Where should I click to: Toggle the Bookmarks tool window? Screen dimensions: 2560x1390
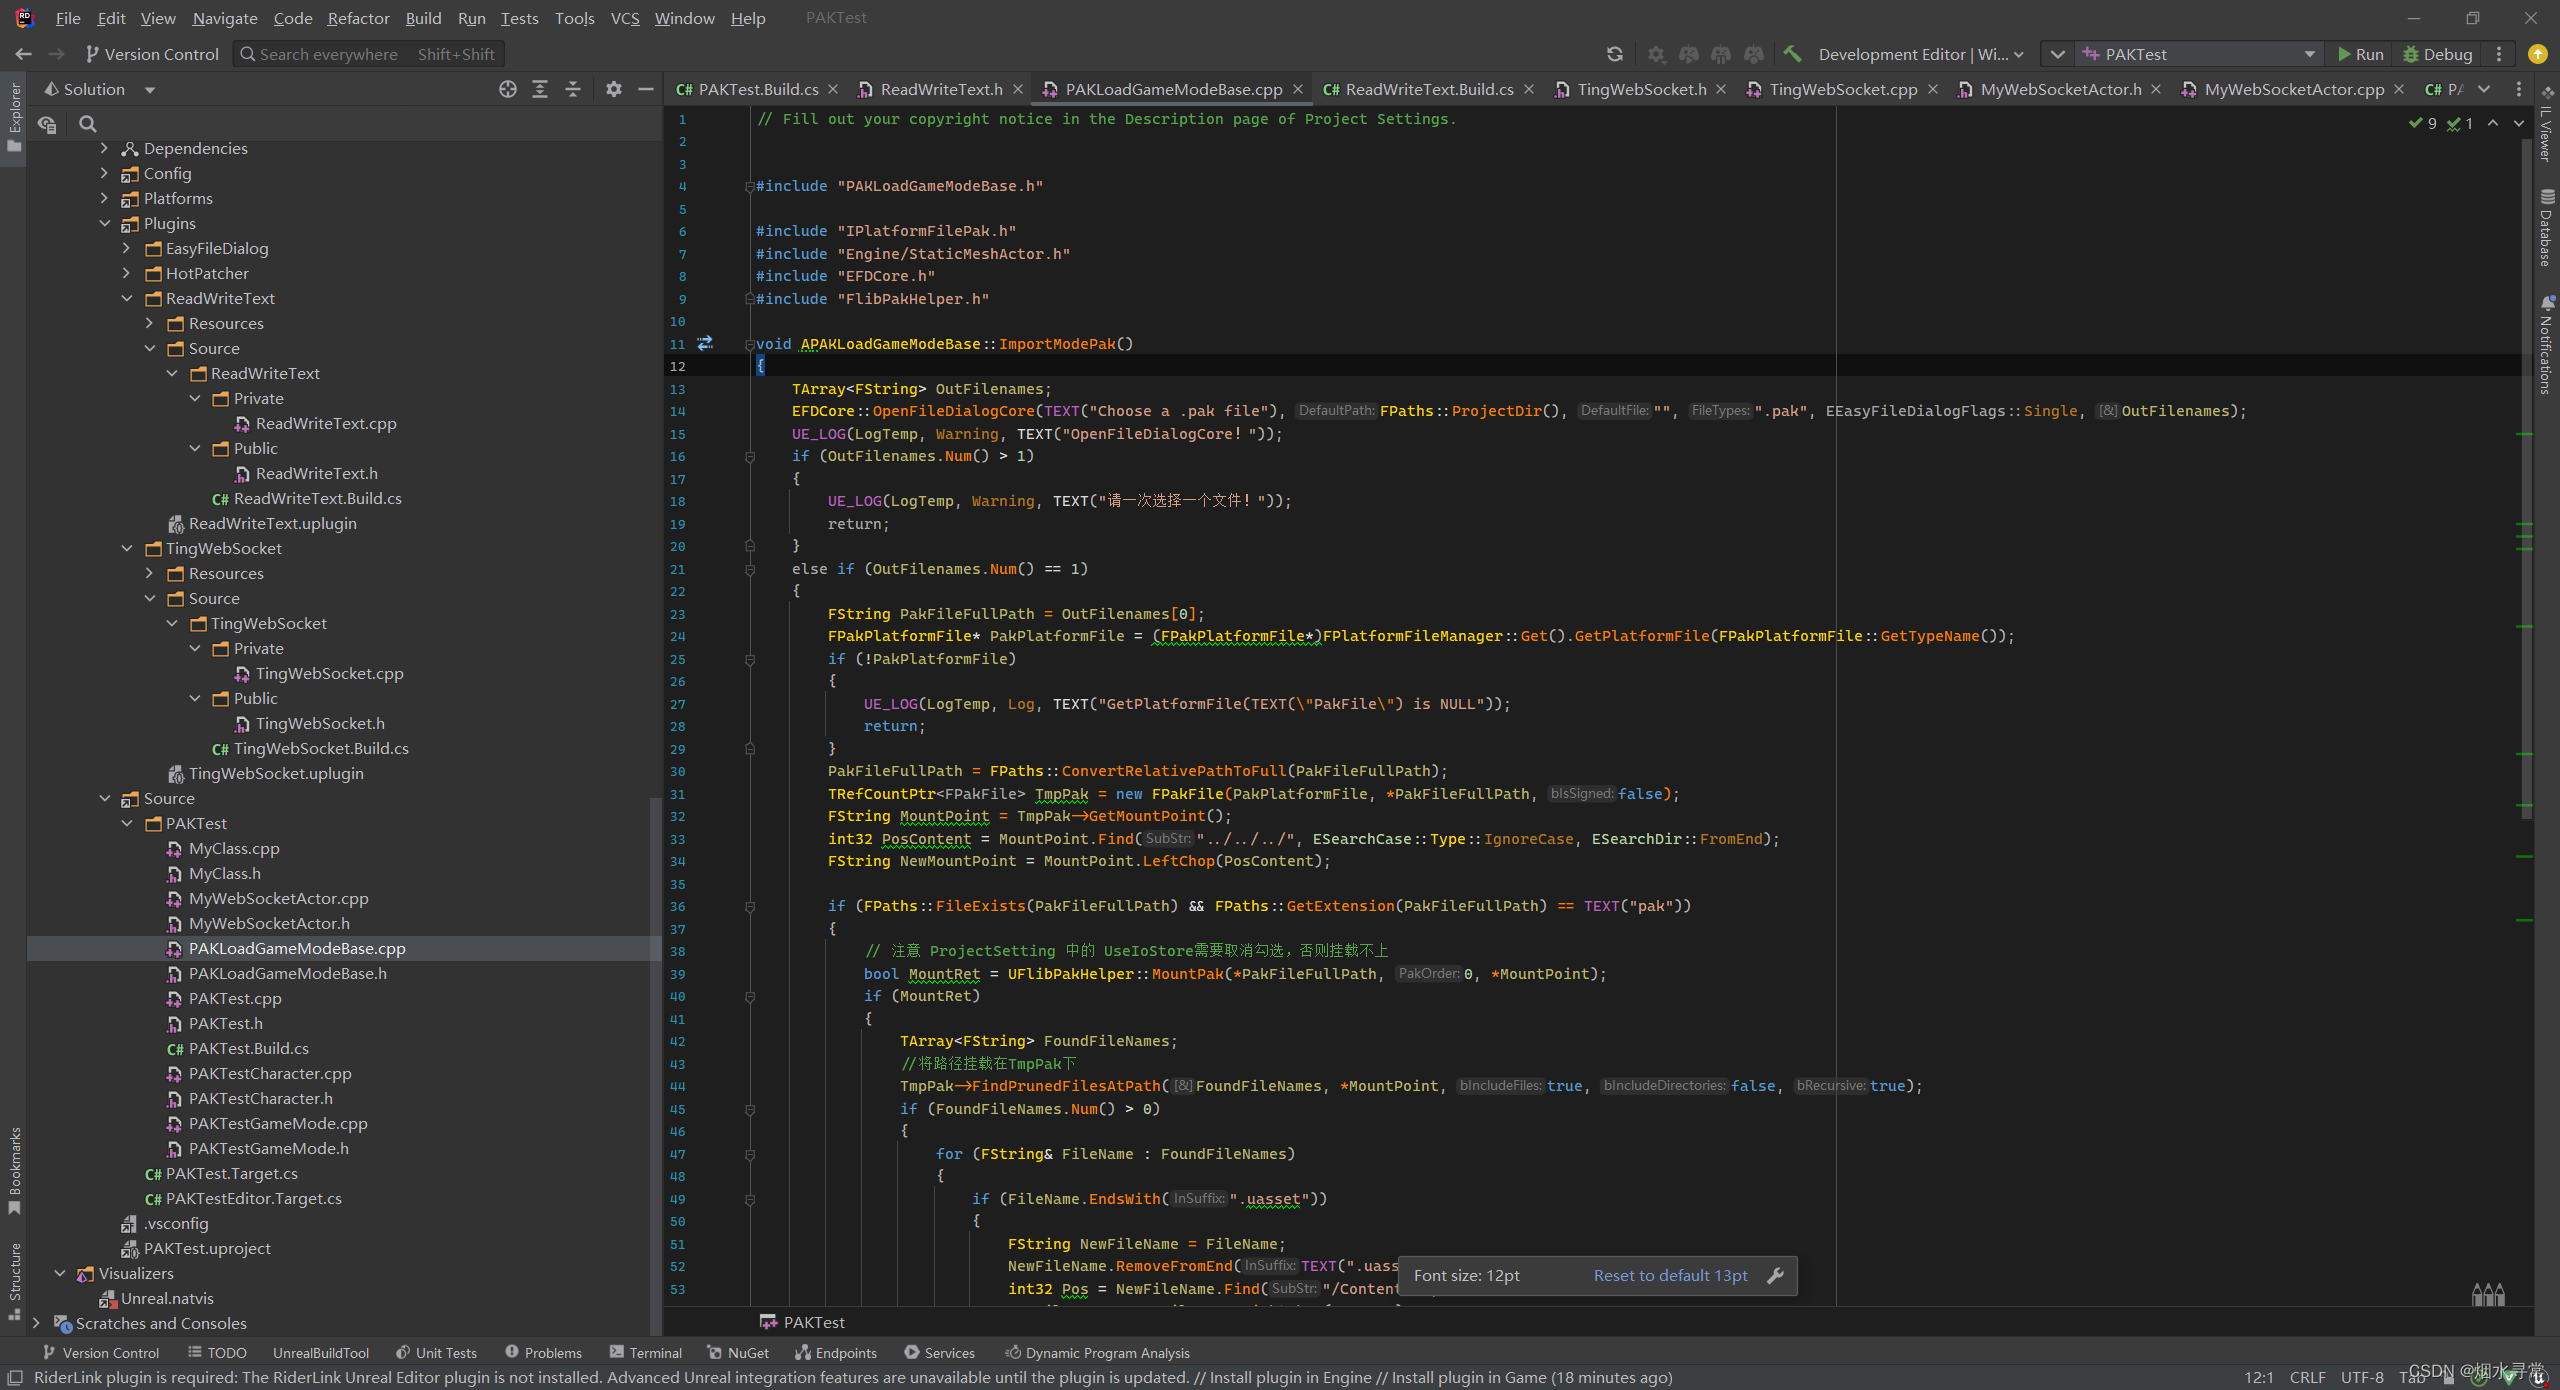click(14, 1168)
